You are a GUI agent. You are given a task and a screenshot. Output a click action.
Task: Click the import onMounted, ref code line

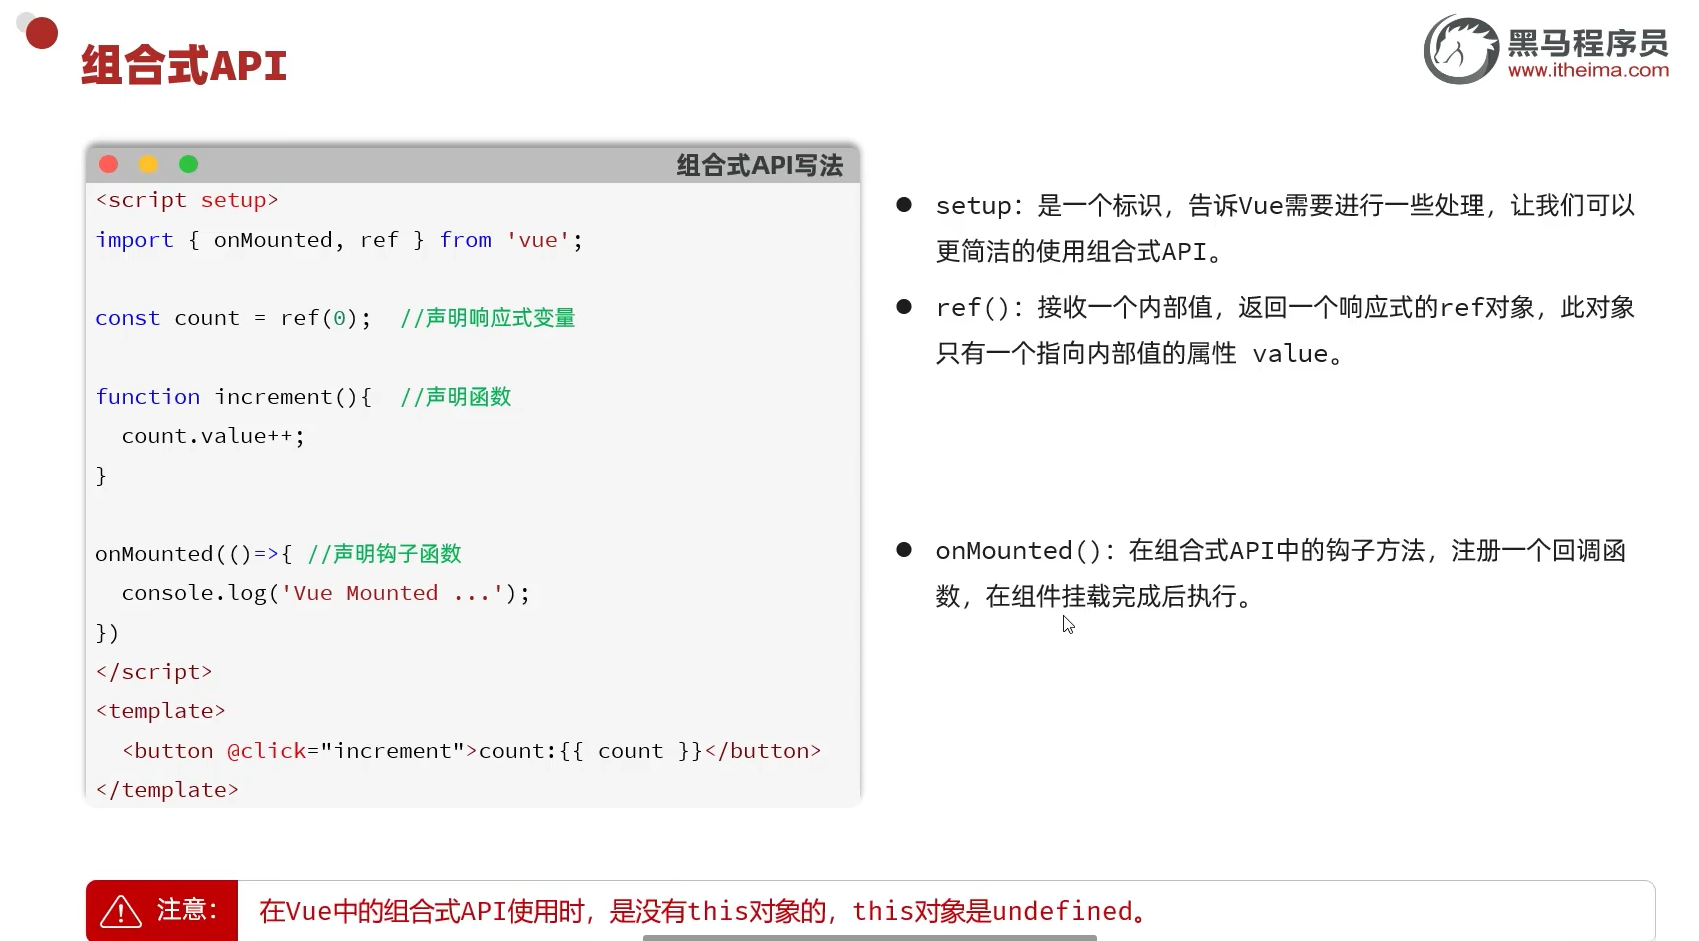click(x=339, y=240)
